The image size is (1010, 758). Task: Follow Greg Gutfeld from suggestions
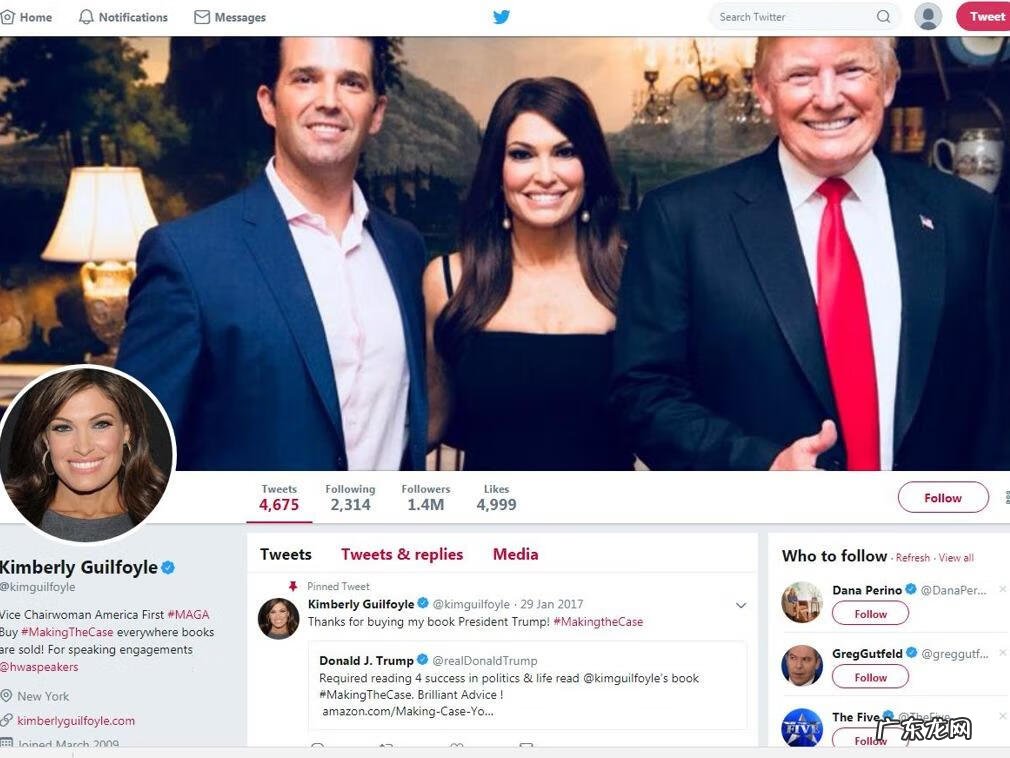[x=870, y=677]
